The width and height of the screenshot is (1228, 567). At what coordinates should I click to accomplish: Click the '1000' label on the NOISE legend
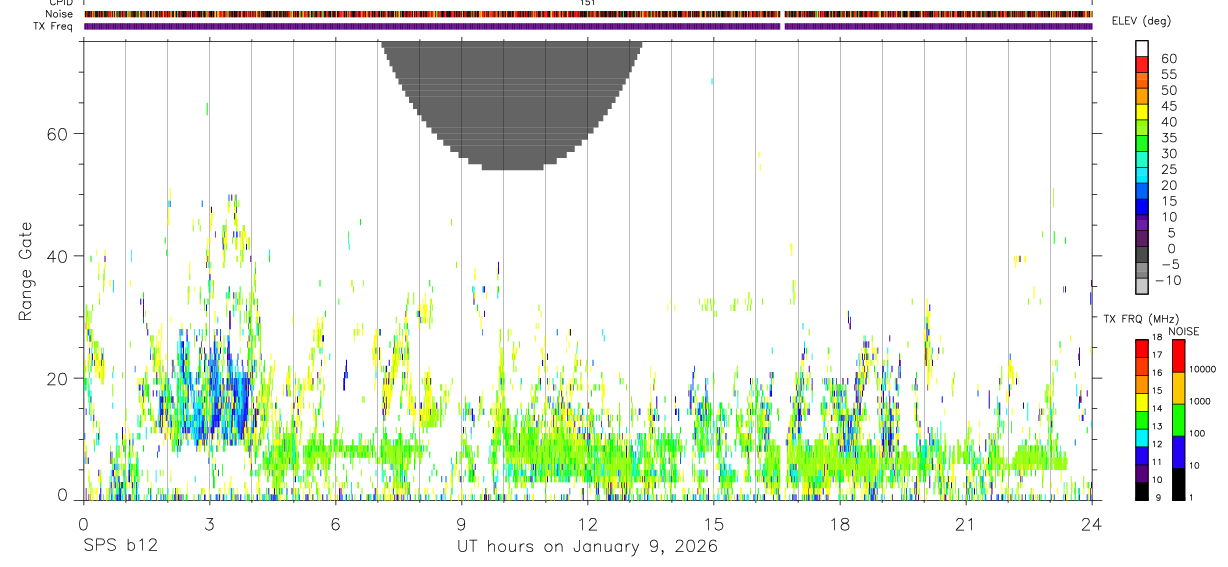(x=1200, y=401)
